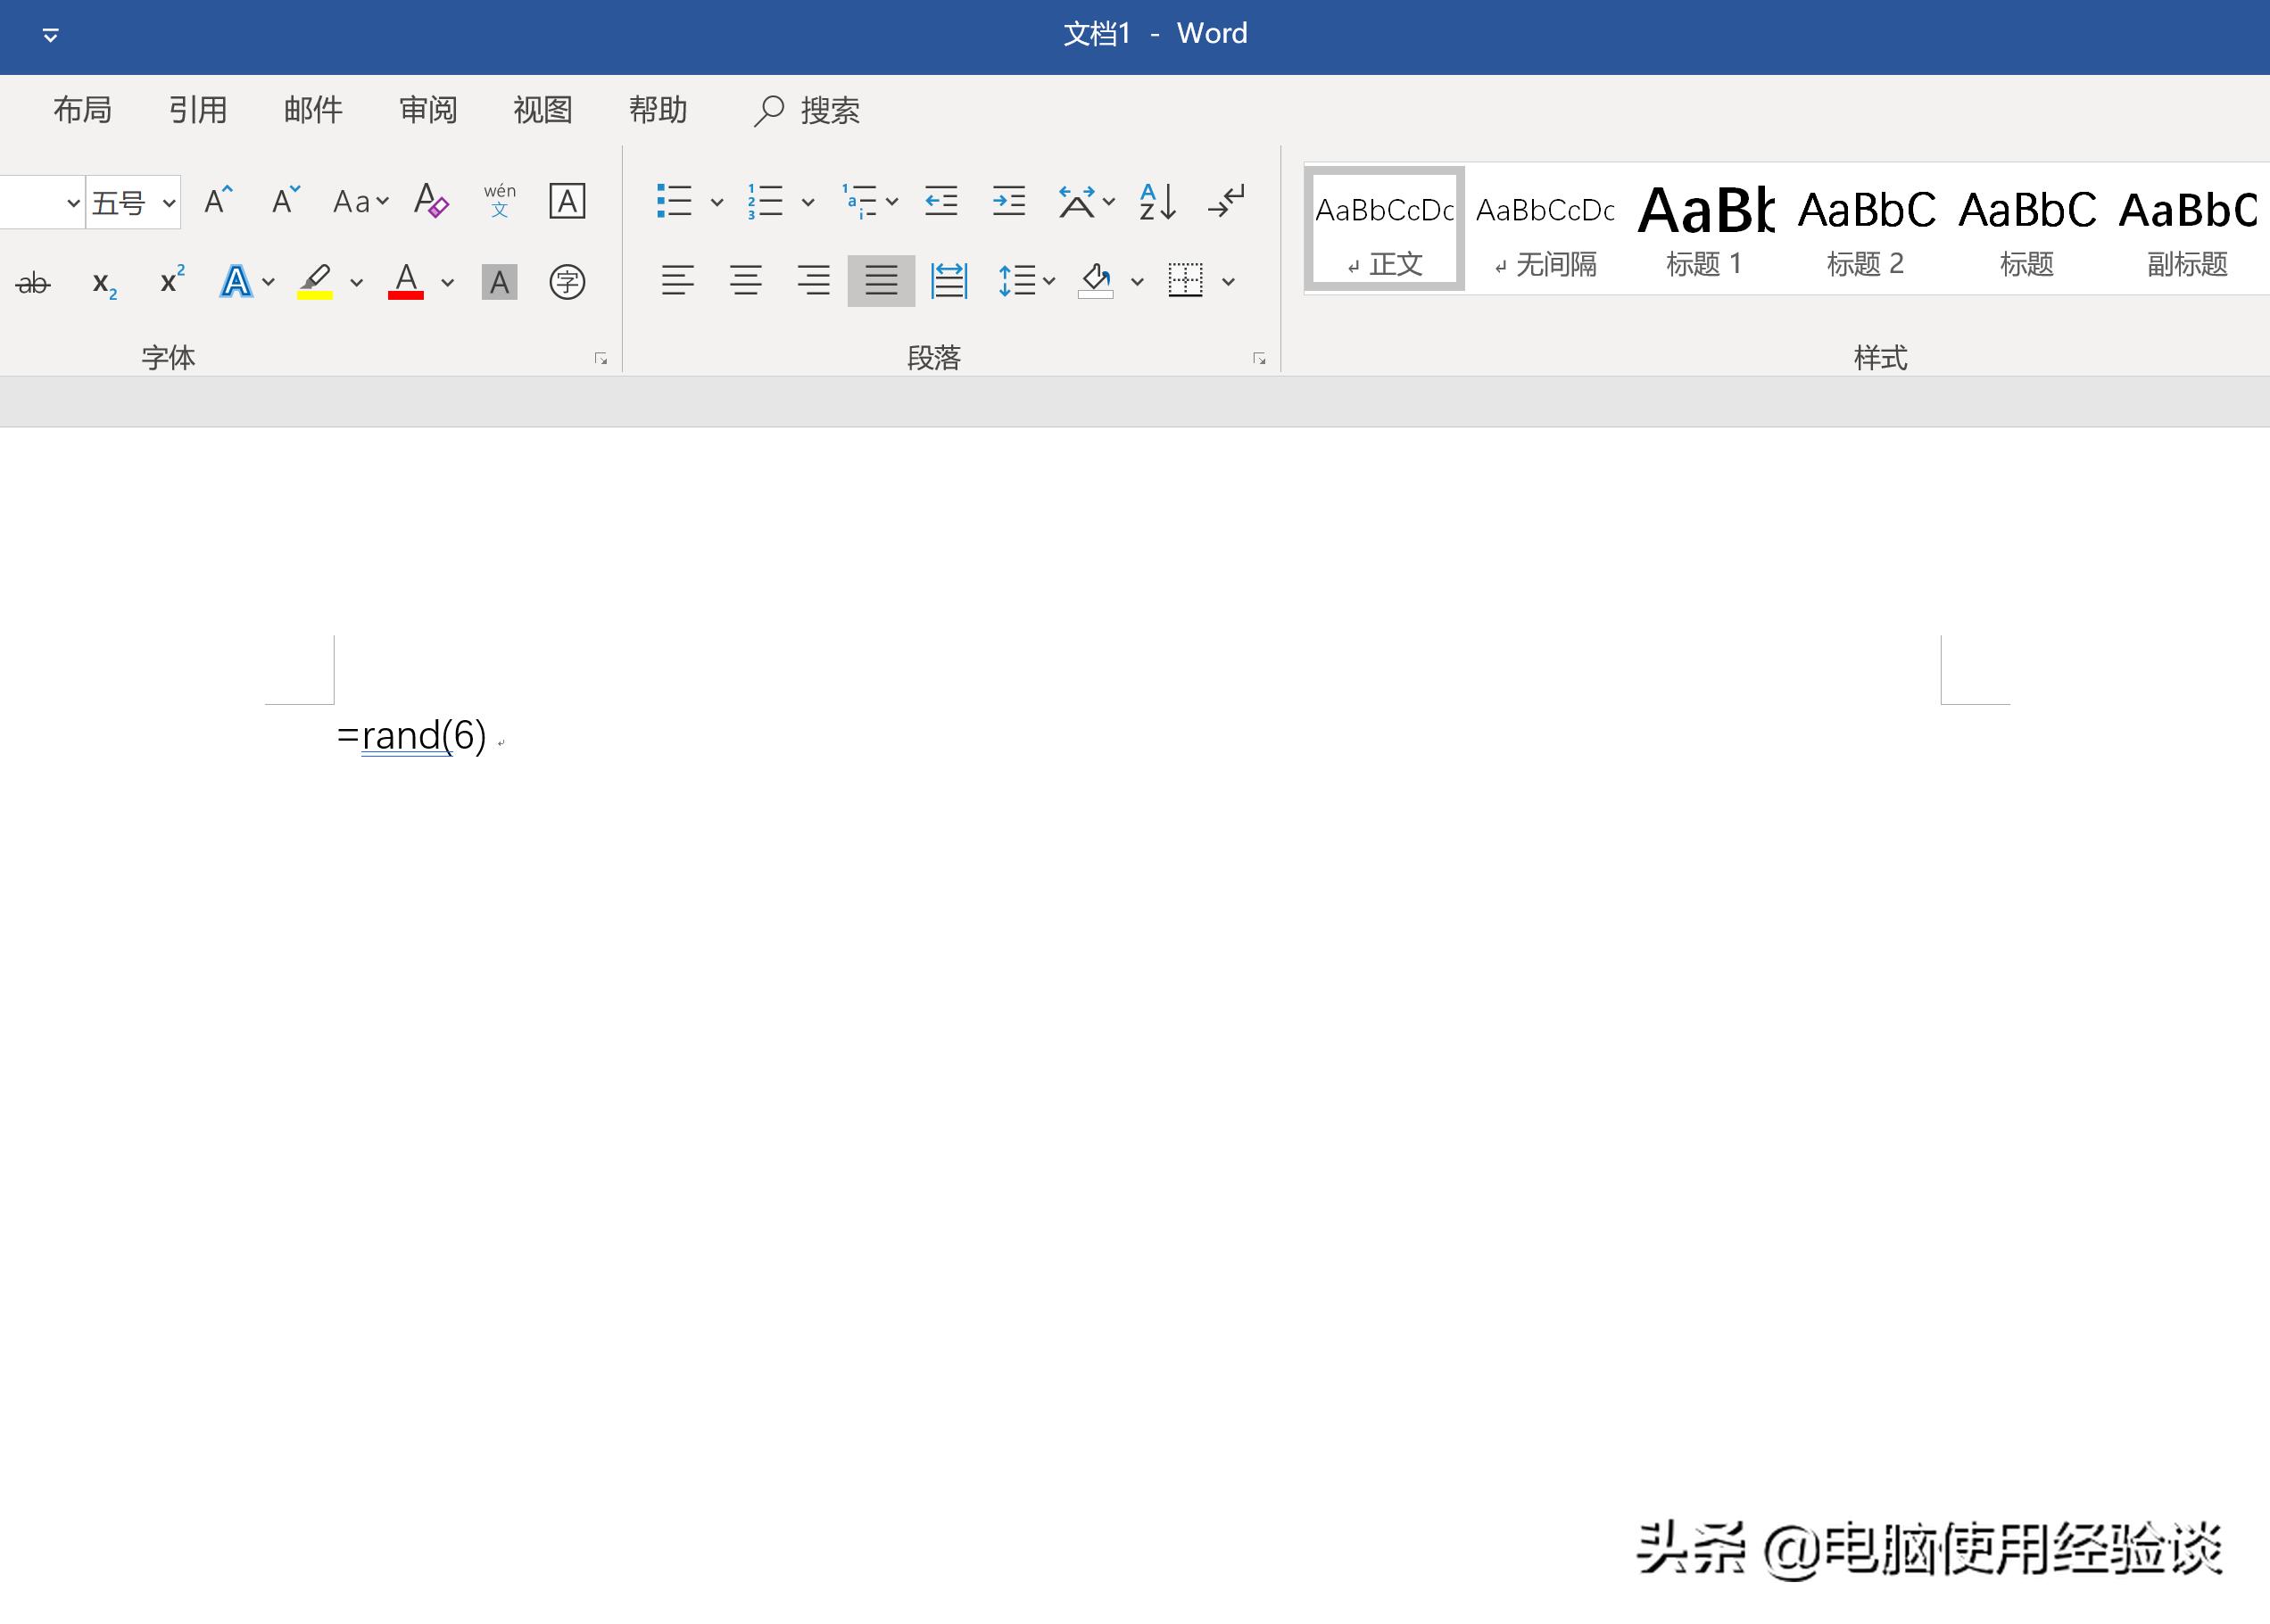Toggle center text alignment
Image resolution: width=2270 pixels, height=1624 pixels.
[x=745, y=281]
